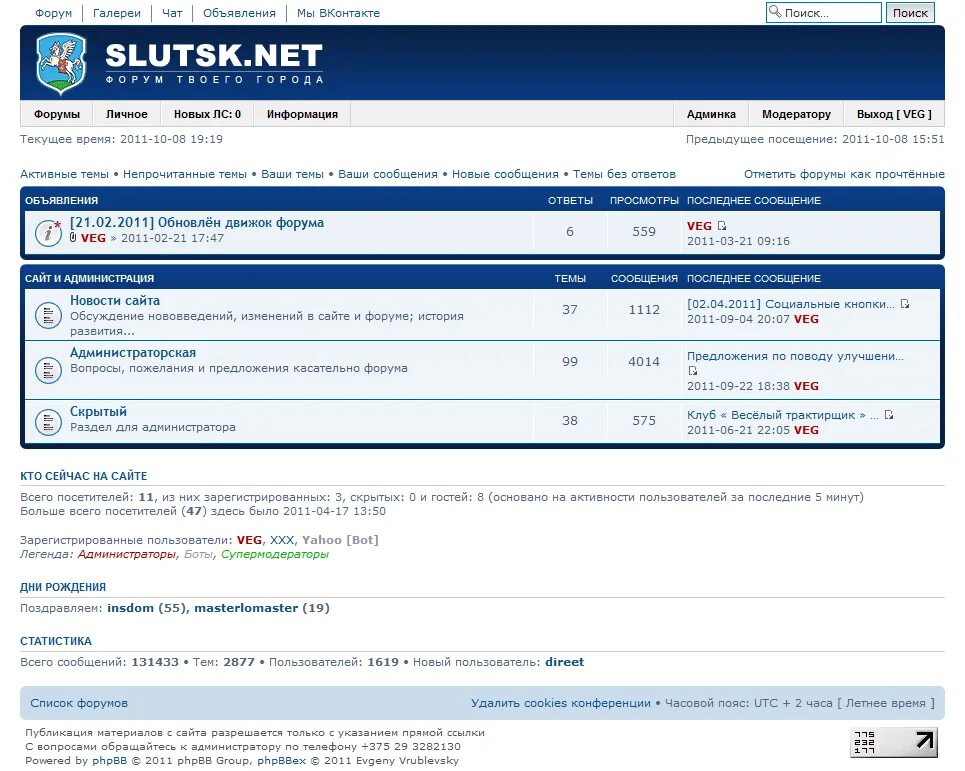Open the Новости сайта forum

click(x=114, y=300)
